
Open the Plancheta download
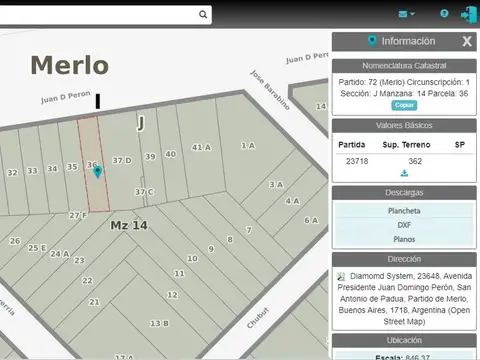click(x=404, y=211)
